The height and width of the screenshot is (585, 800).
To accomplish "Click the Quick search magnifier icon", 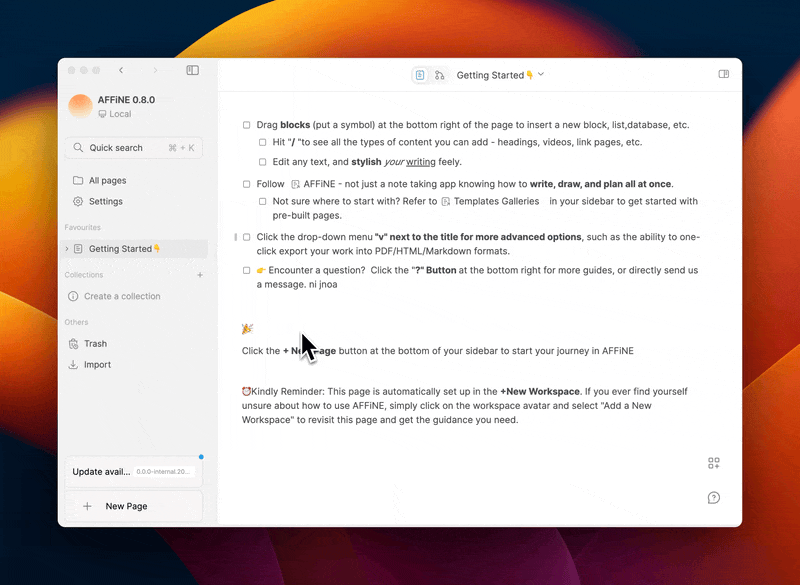I will tap(78, 147).
